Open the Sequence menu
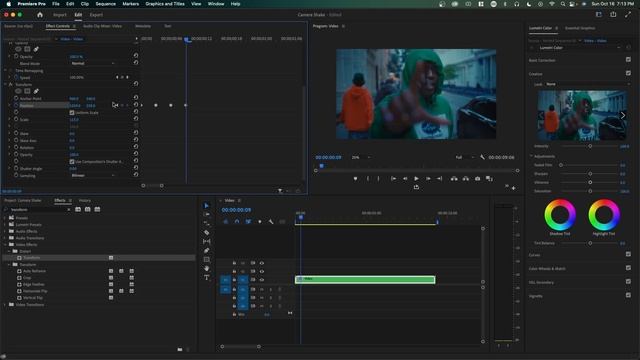This screenshot has height=360, width=640. (106, 4)
